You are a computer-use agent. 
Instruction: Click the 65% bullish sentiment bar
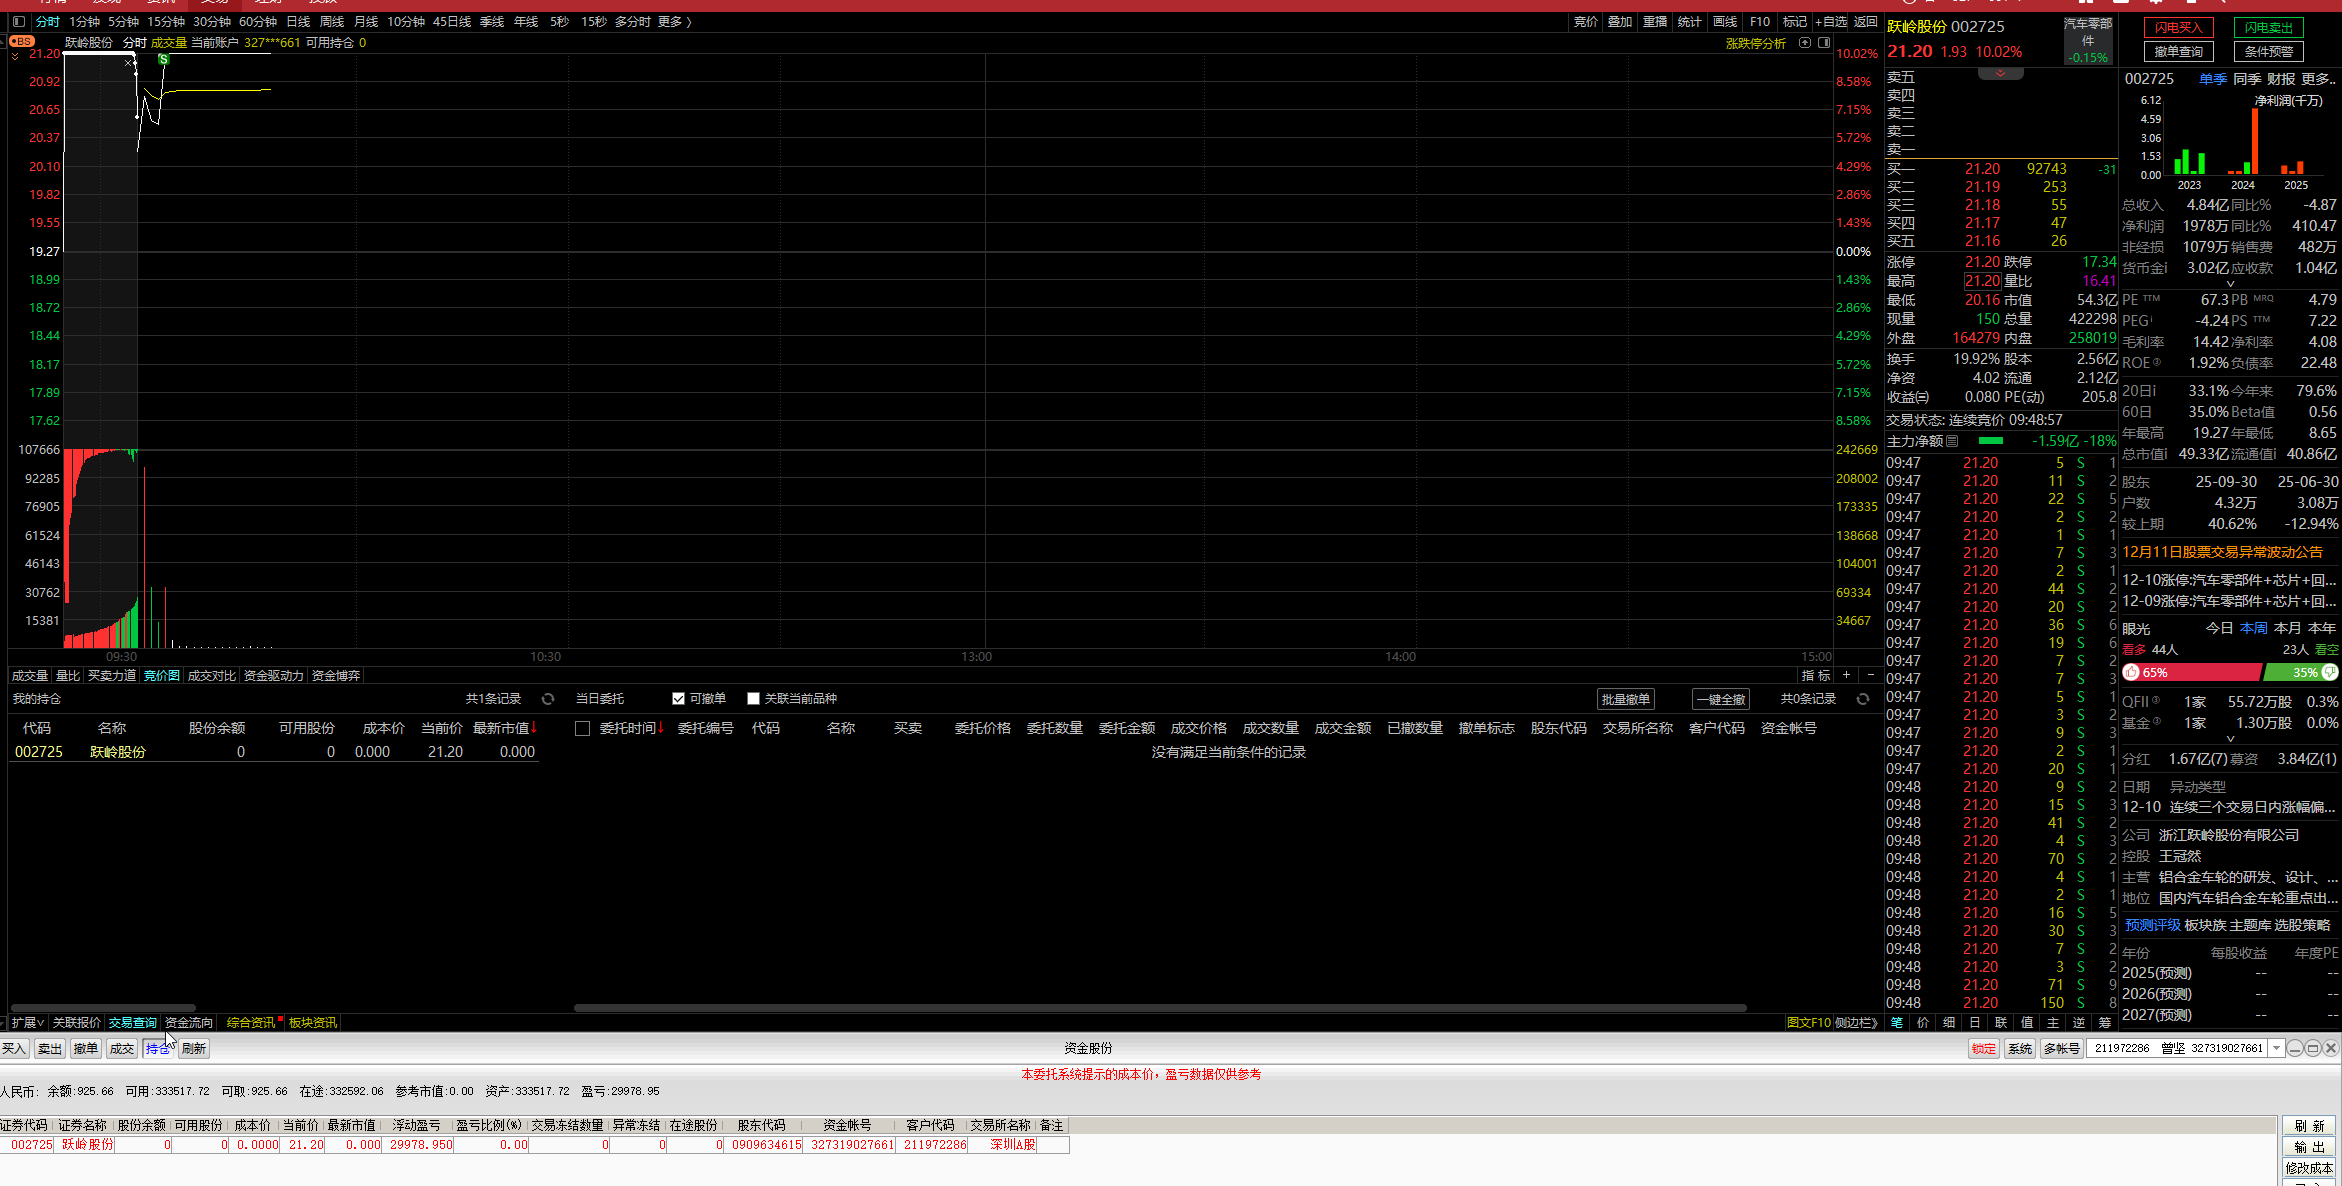[2196, 672]
